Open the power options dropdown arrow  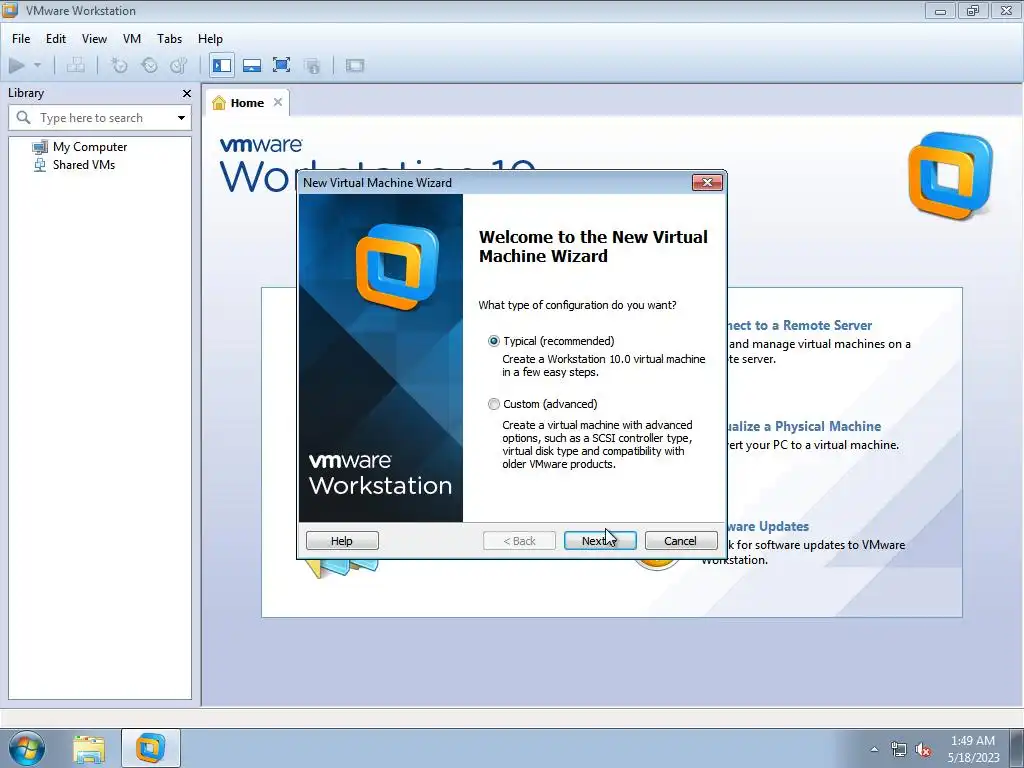[x=37, y=65]
